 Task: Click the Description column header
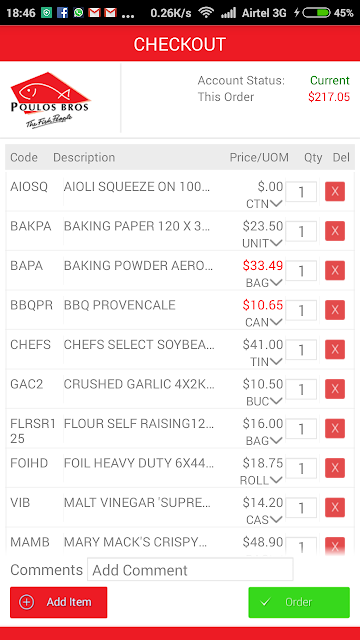[x=84, y=158]
